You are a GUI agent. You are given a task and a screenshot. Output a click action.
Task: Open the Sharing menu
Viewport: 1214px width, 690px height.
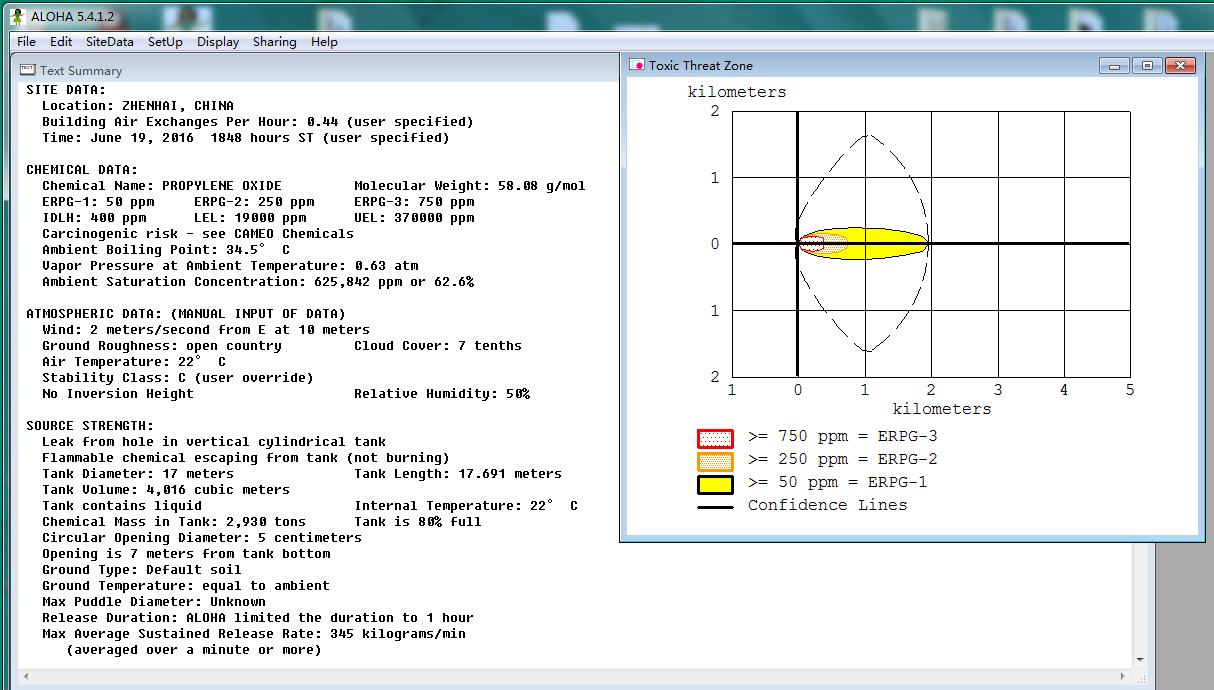(274, 42)
